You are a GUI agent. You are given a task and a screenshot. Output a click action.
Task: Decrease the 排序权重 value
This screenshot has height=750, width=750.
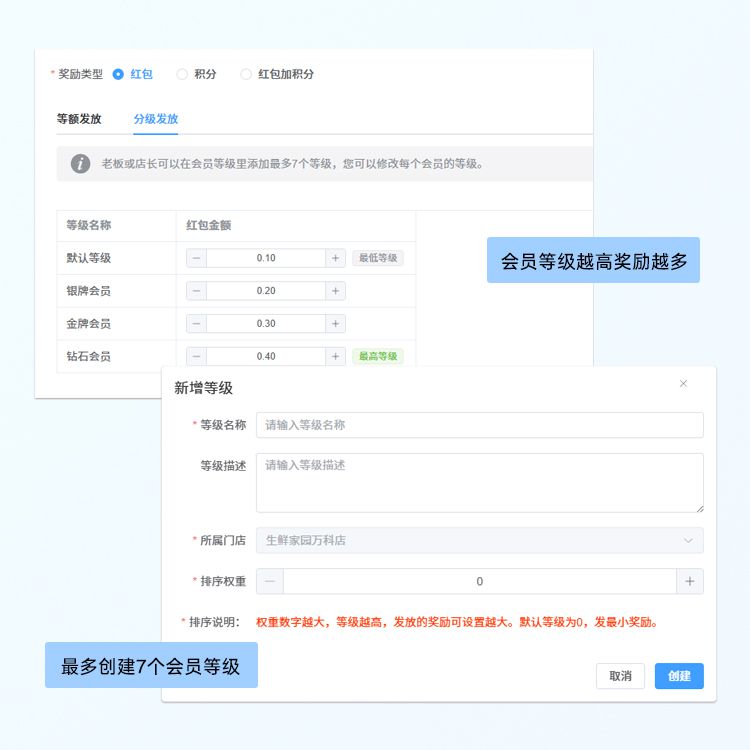(x=270, y=582)
